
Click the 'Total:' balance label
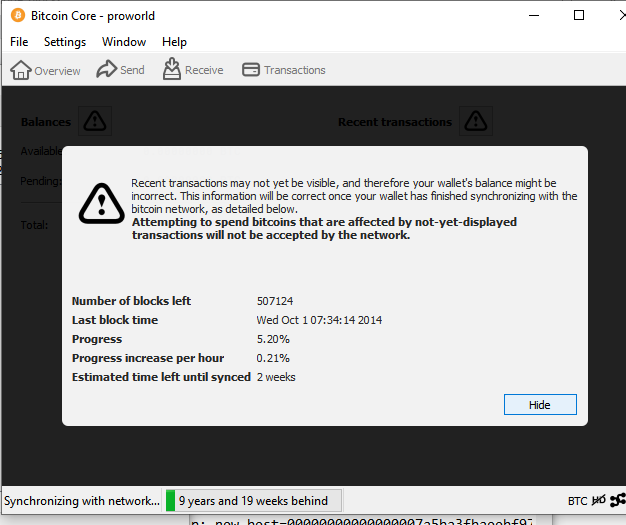point(34,225)
